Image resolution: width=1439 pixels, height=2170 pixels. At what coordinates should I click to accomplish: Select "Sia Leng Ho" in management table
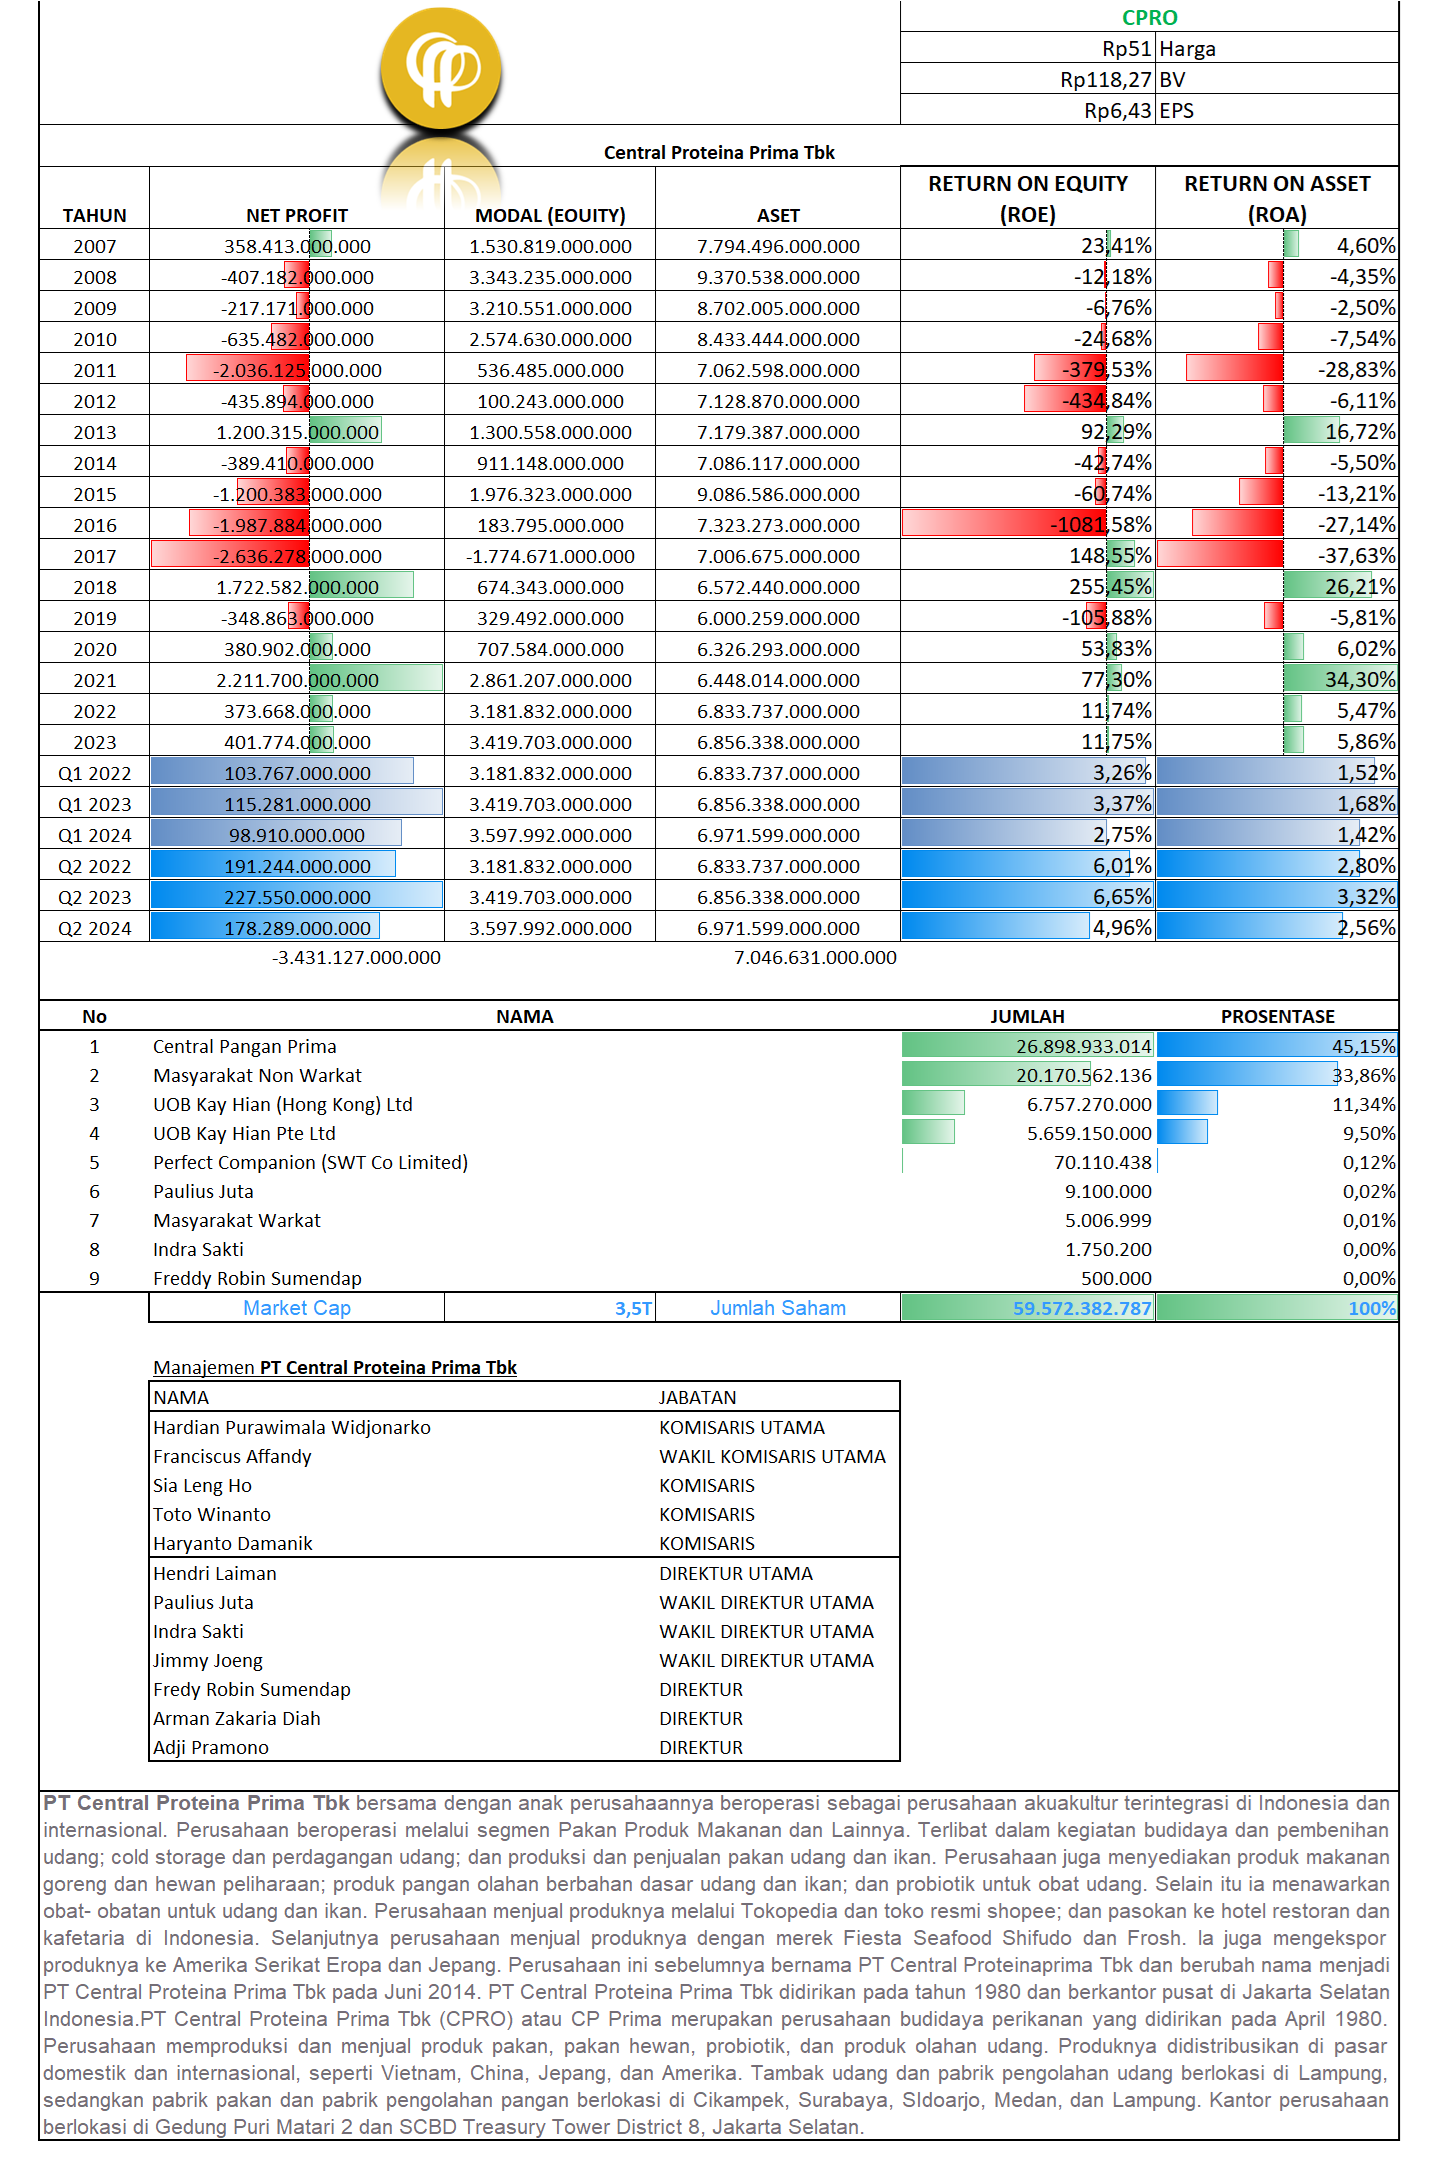coord(202,1485)
